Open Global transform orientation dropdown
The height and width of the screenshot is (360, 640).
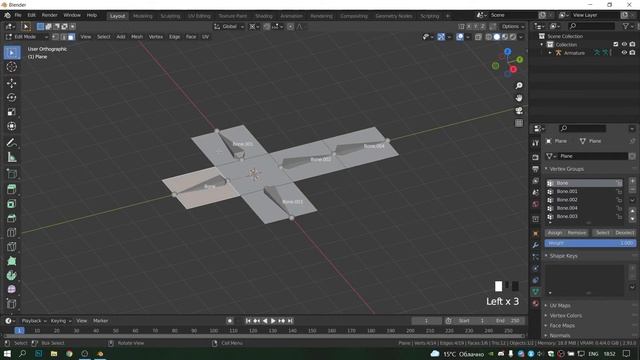tap(229, 27)
